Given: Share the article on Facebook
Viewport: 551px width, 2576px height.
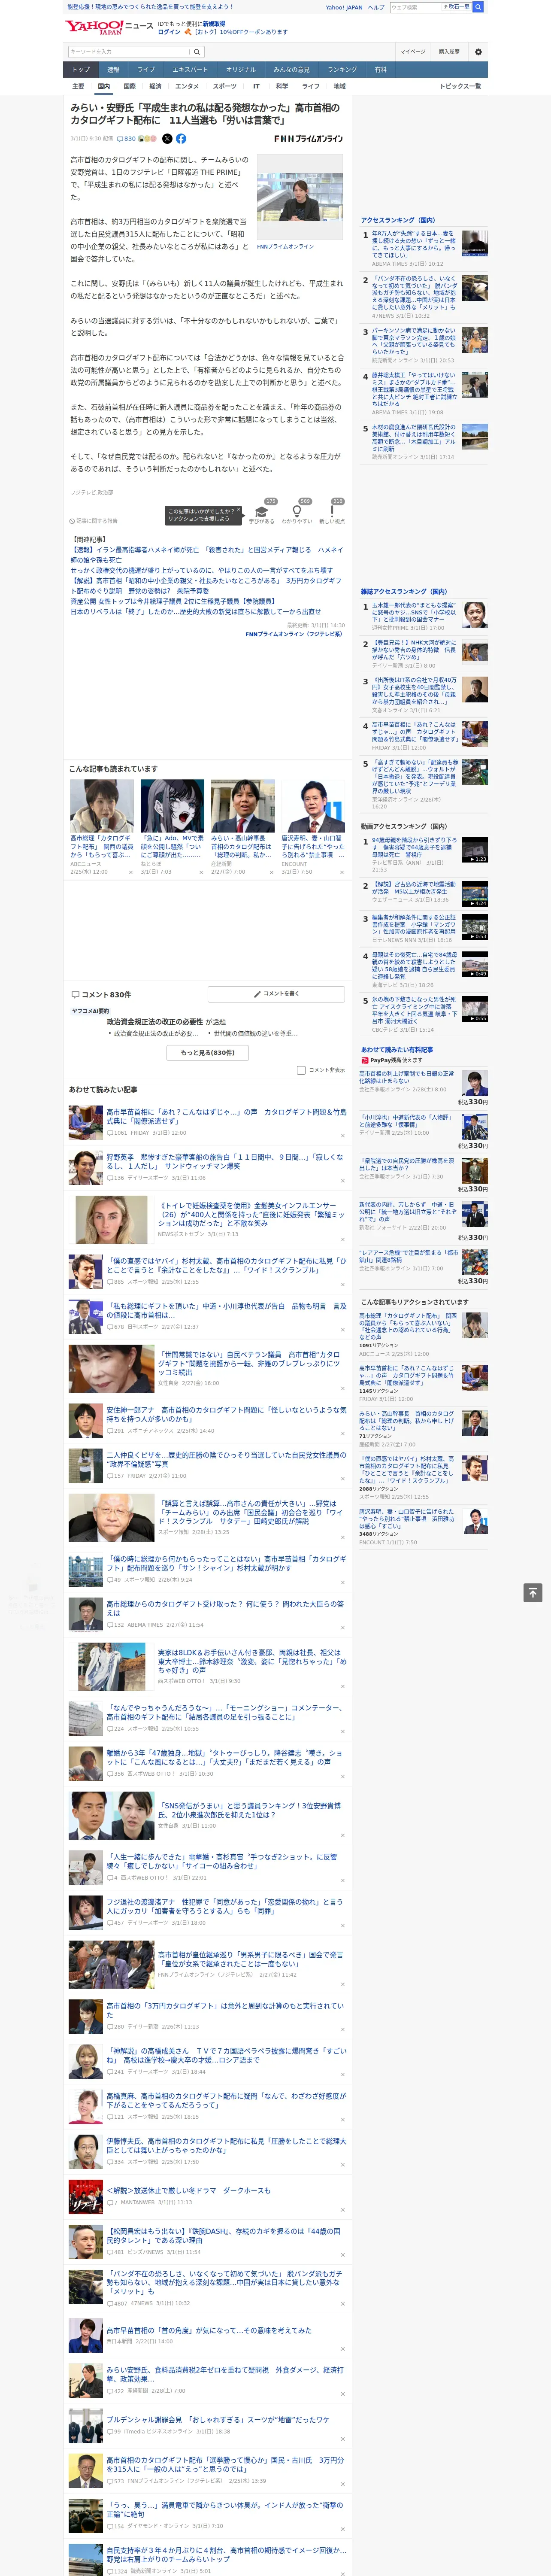Looking at the screenshot, I should click(181, 139).
